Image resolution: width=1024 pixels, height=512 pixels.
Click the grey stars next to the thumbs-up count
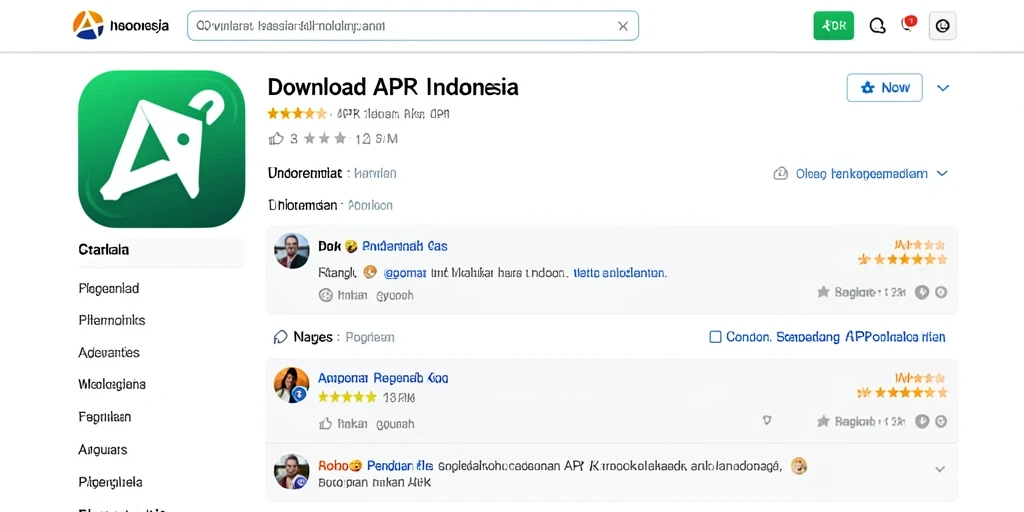coord(325,138)
